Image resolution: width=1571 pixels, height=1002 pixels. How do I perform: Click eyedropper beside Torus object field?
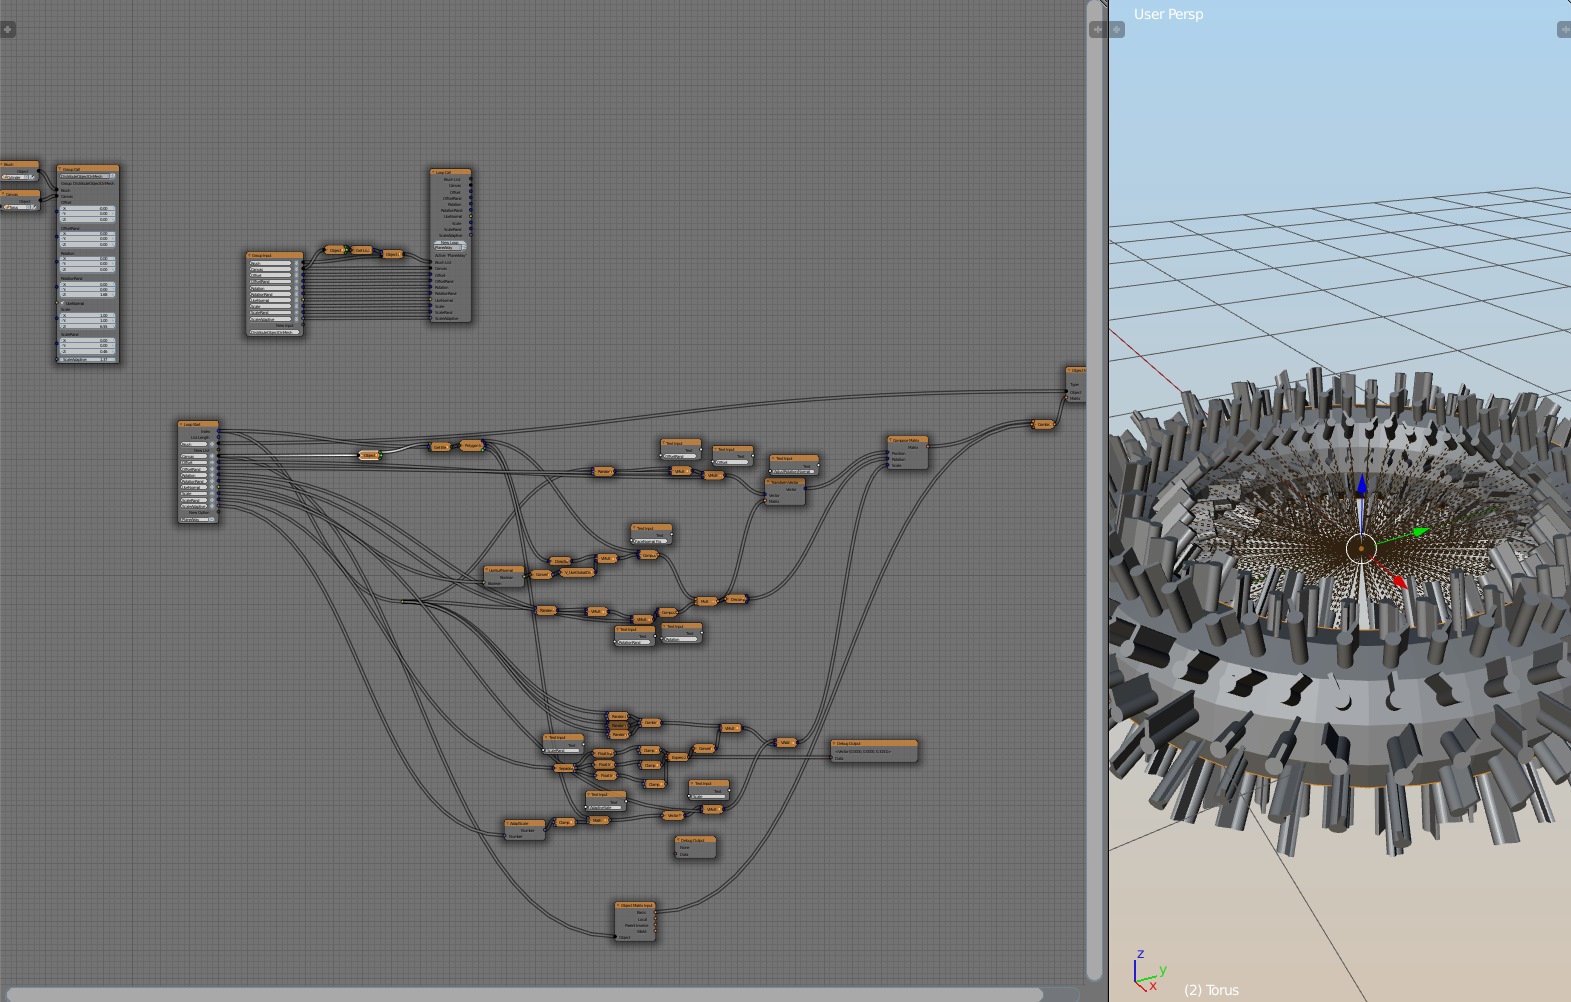coord(34,207)
